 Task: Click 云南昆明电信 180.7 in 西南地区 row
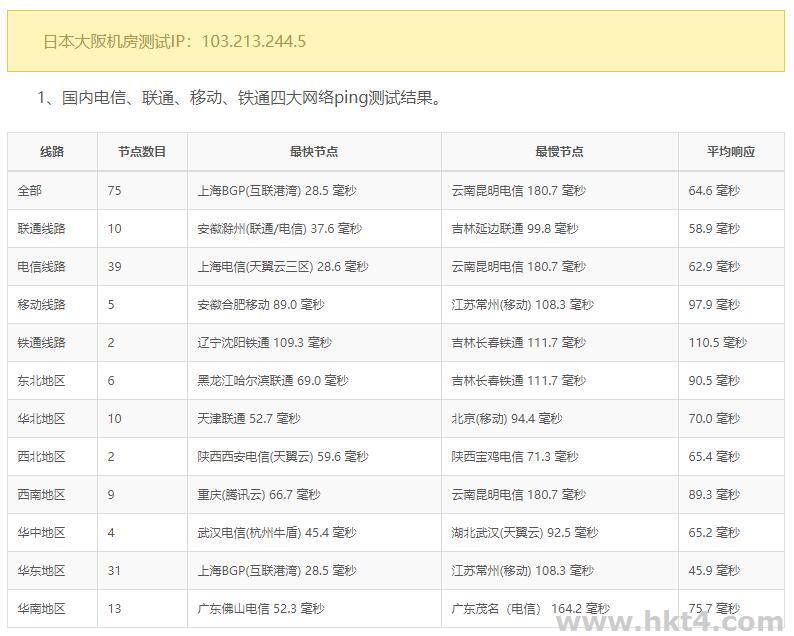coord(519,494)
